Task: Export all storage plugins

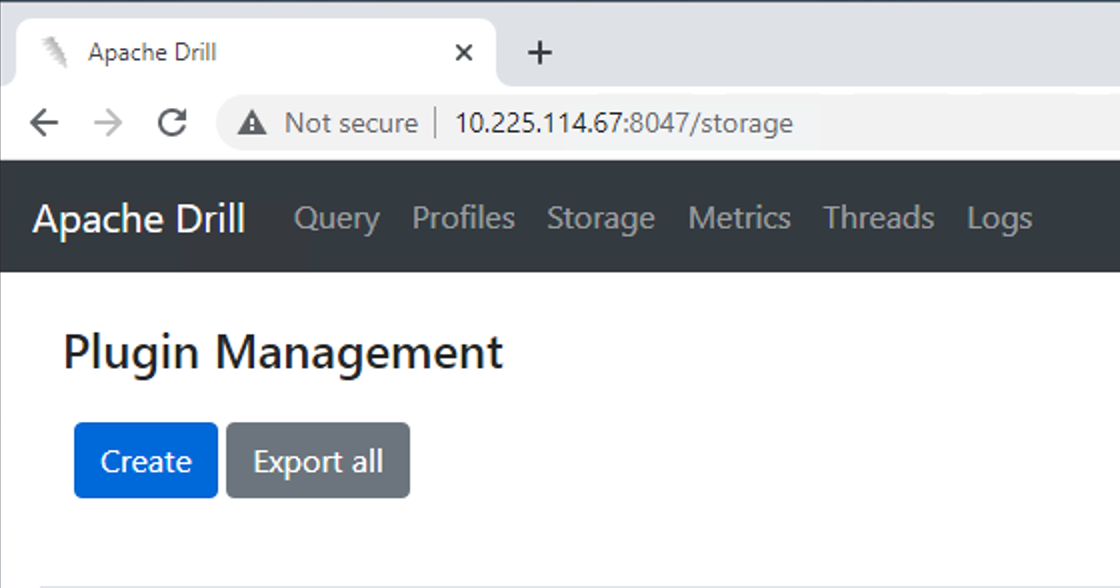Action: (318, 460)
